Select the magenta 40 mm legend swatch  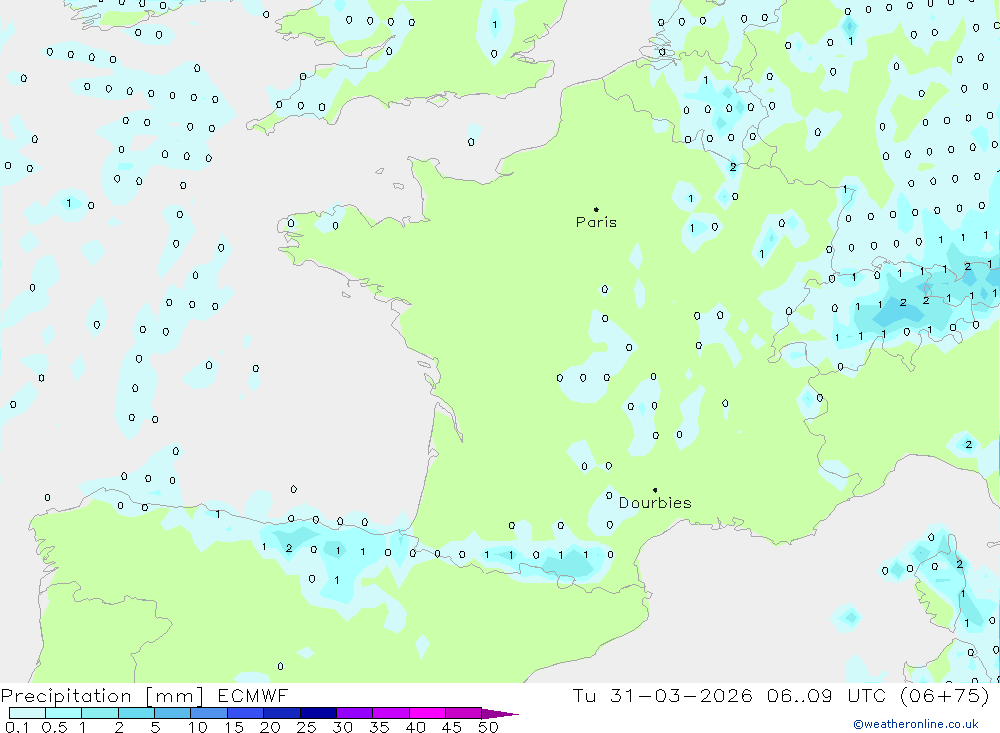tap(427, 713)
